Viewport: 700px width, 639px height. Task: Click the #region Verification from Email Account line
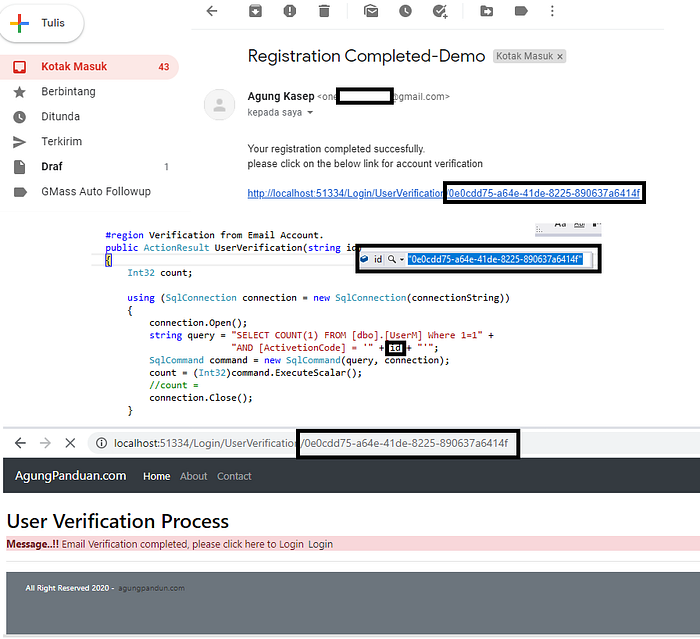coord(214,235)
